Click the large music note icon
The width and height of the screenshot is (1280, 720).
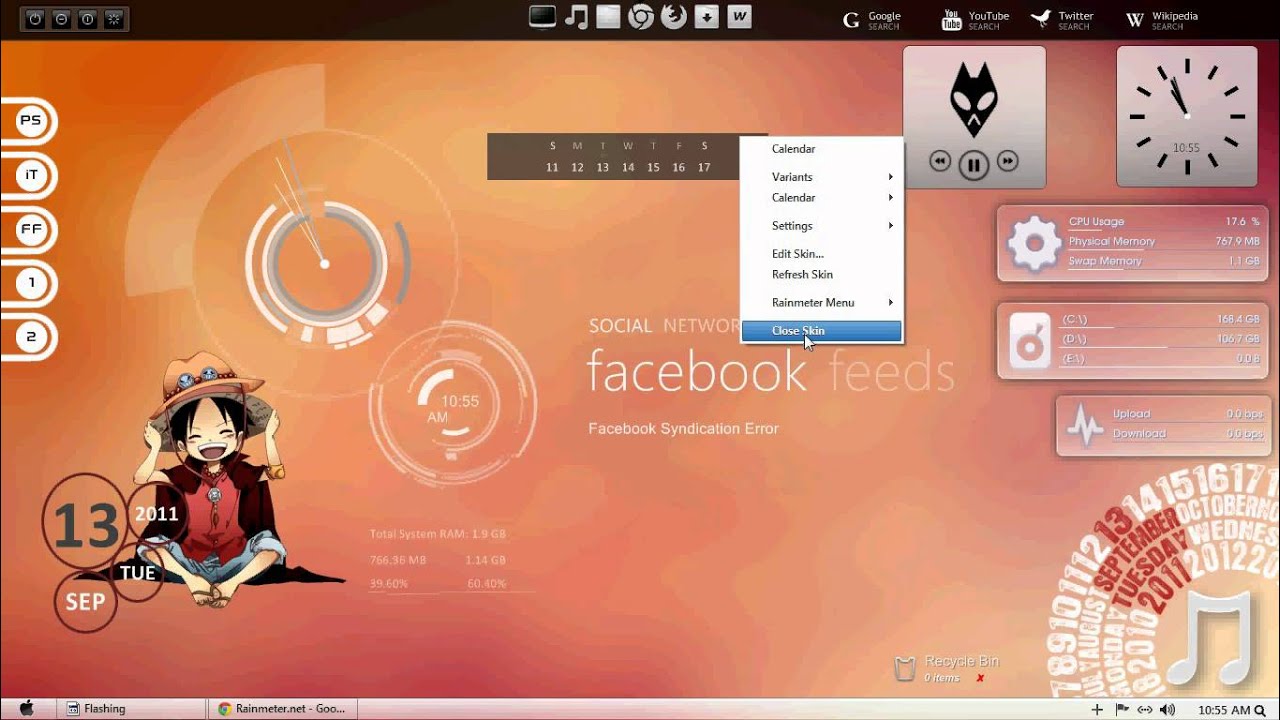coord(1208,639)
